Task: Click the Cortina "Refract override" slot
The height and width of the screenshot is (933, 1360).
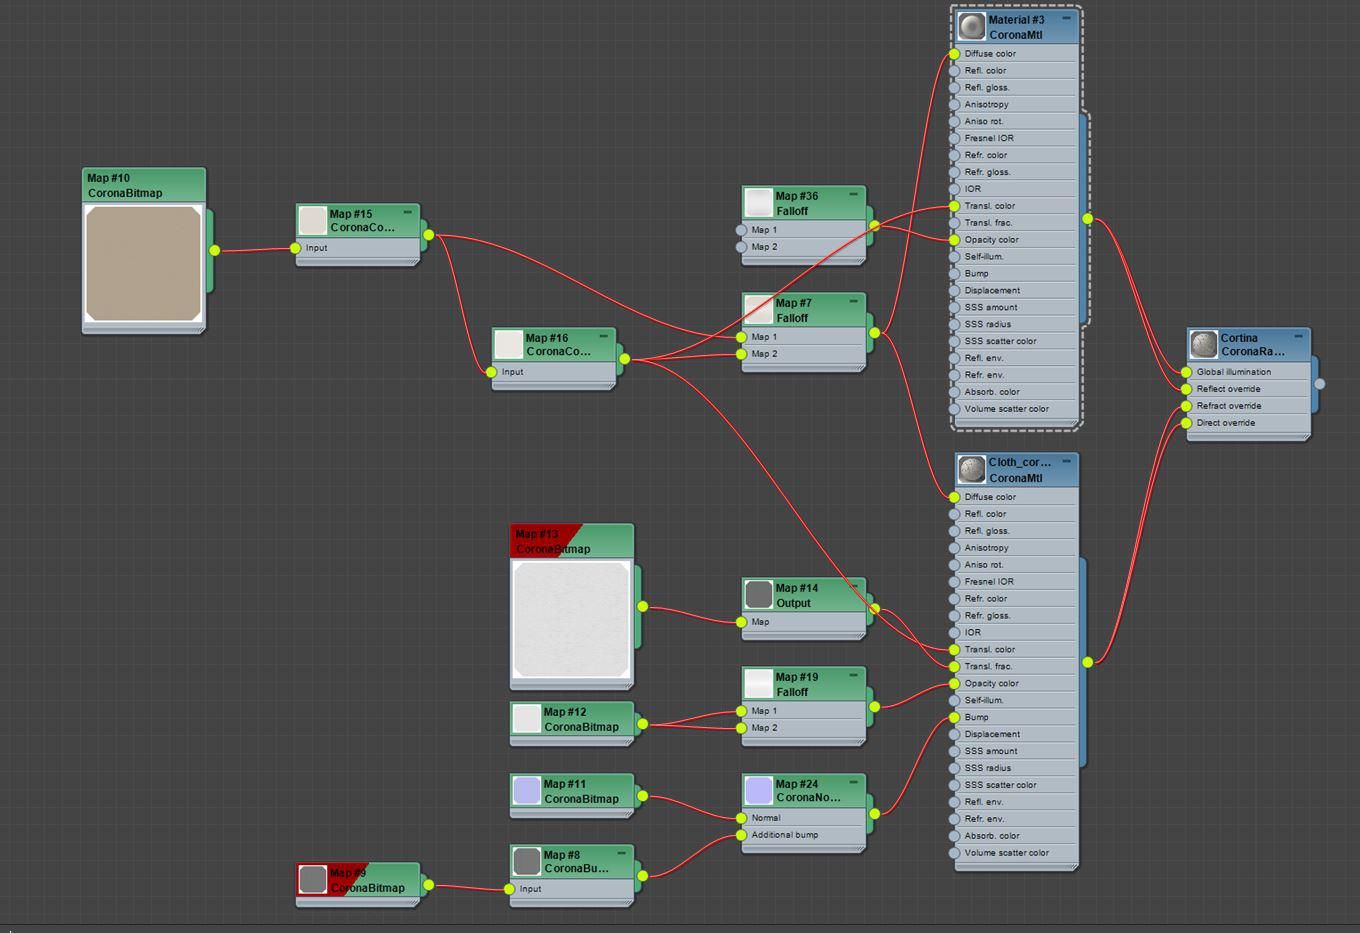Action: tap(1248, 406)
